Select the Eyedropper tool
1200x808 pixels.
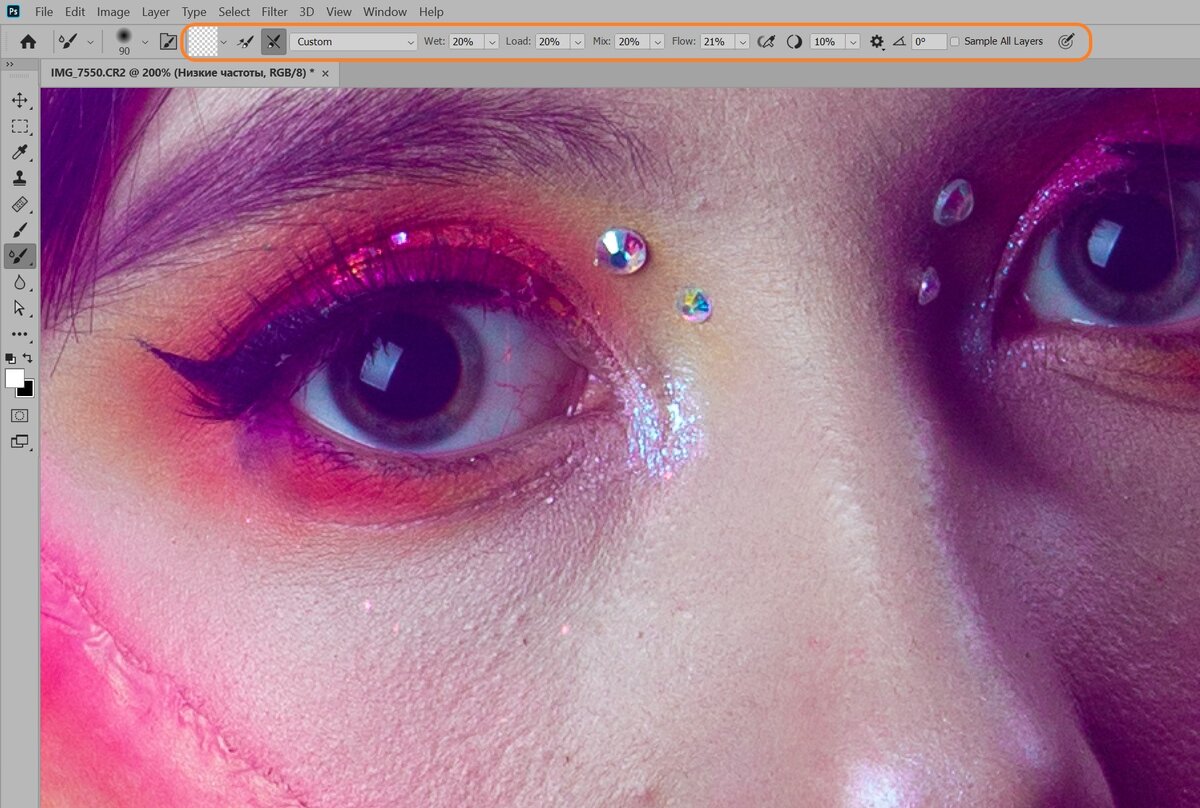[x=19, y=152]
